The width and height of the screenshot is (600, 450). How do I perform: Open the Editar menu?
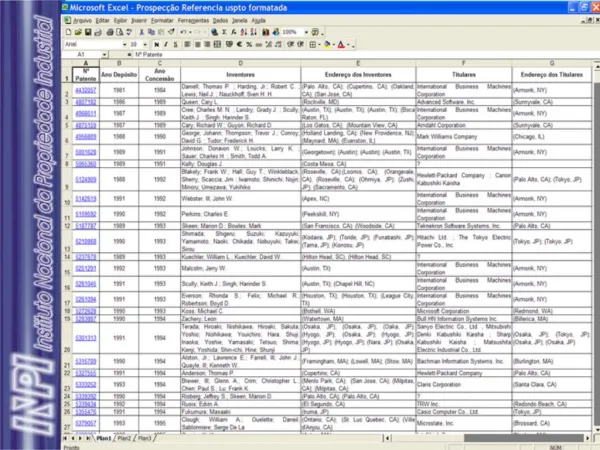103,21
